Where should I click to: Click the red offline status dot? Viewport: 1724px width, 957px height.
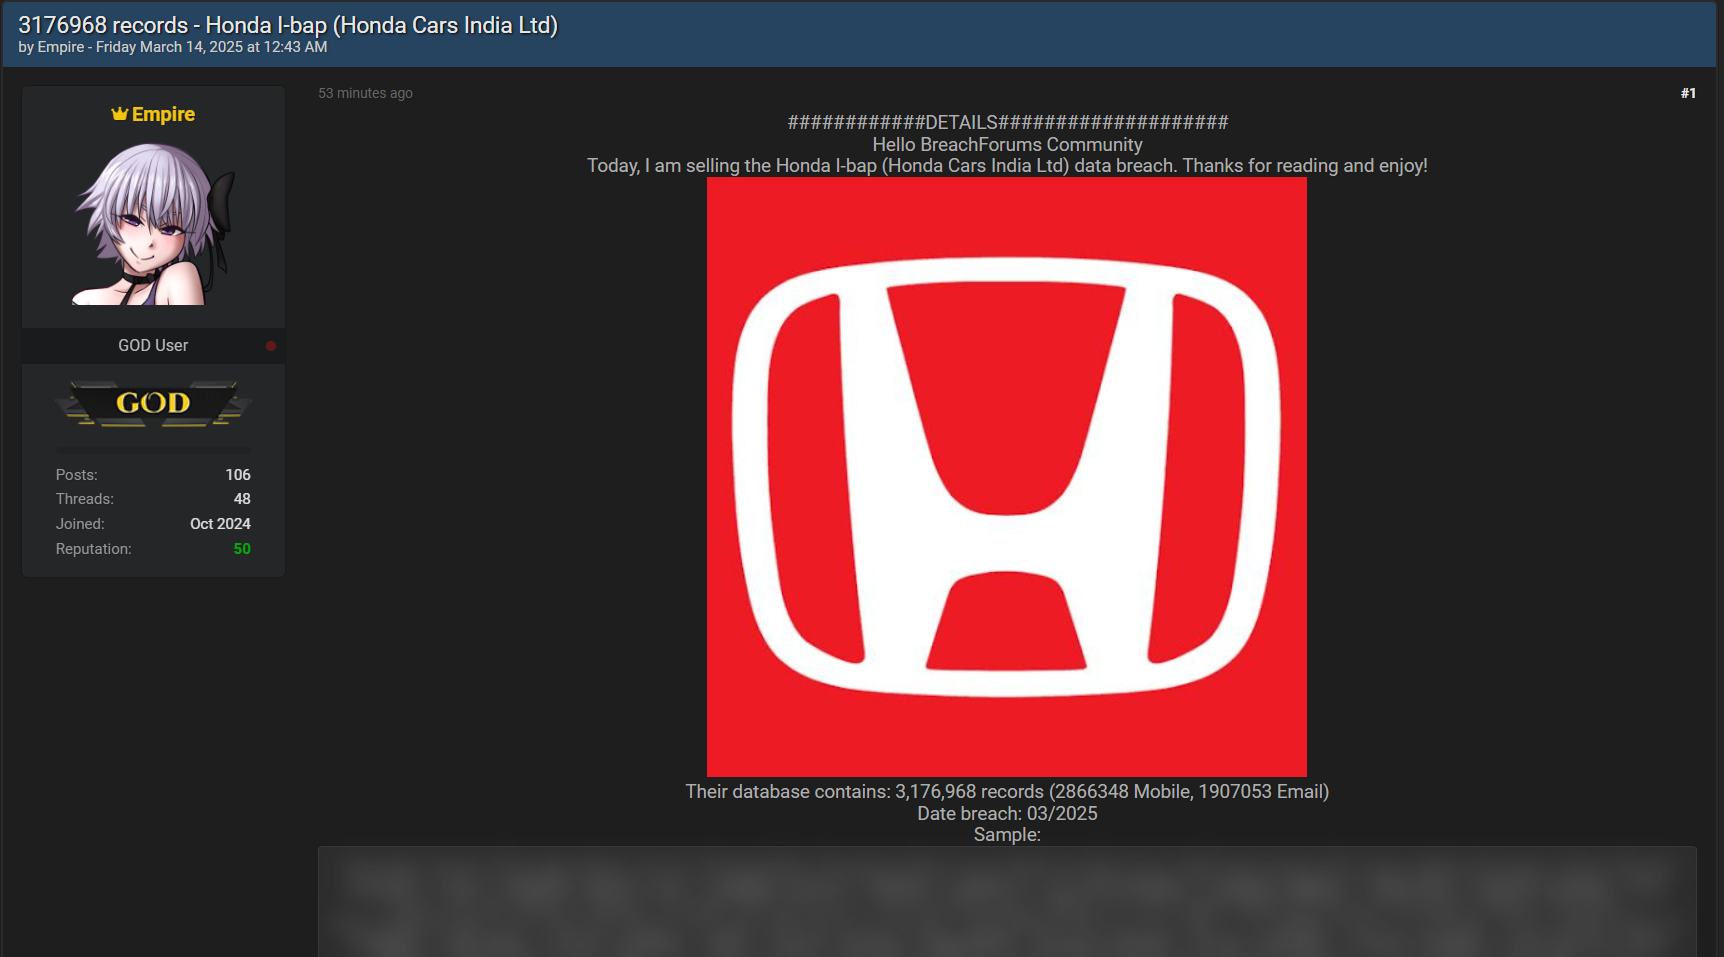[x=271, y=346]
